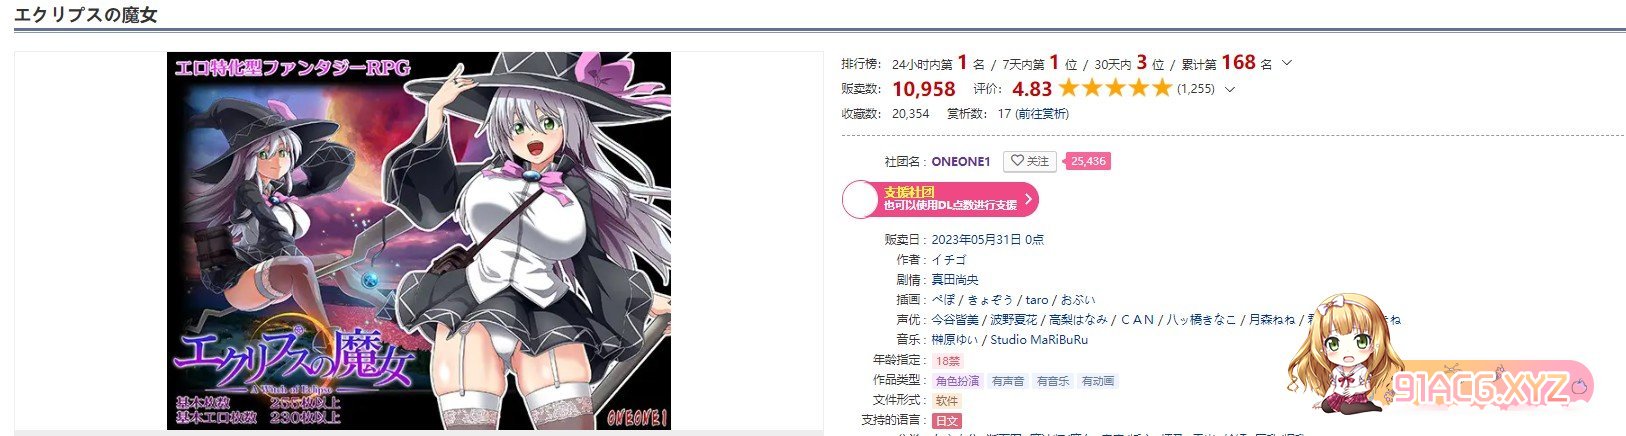Click the 25,436 follower count badge
The width and height of the screenshot is (1626, 436).
pos(1087,161)
